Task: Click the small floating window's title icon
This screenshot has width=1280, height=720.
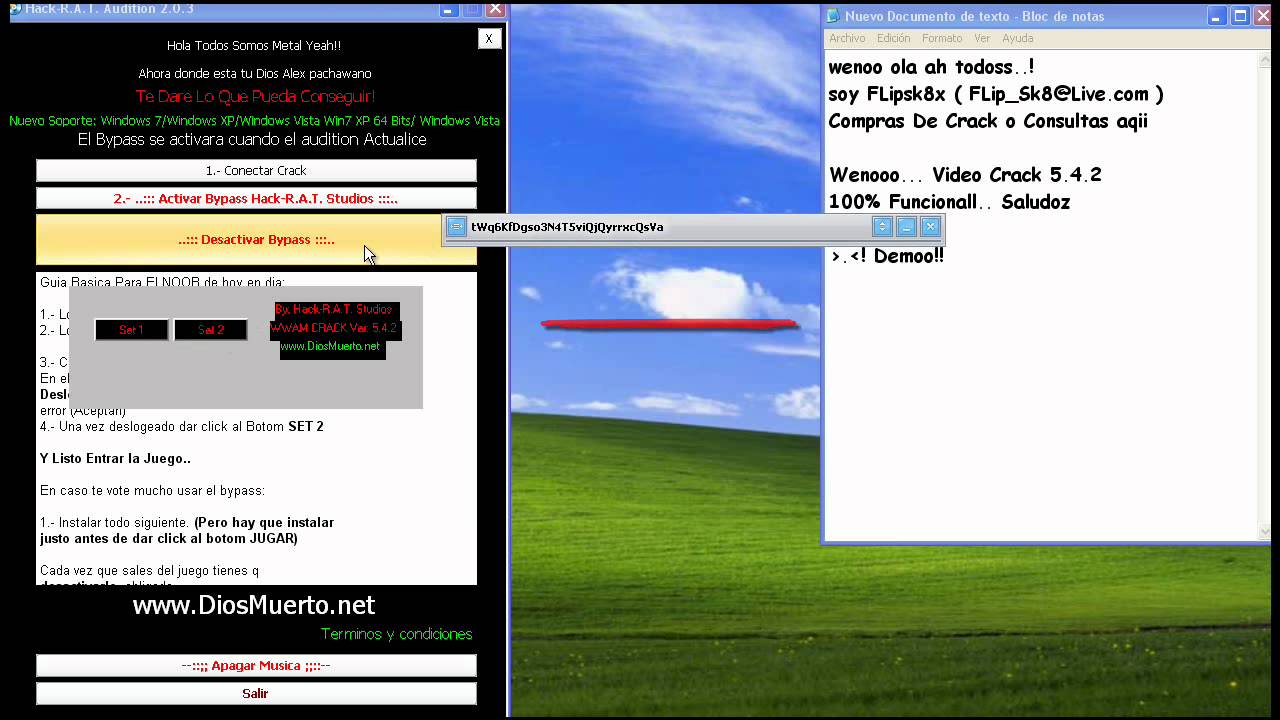Action: coord(456,227)
